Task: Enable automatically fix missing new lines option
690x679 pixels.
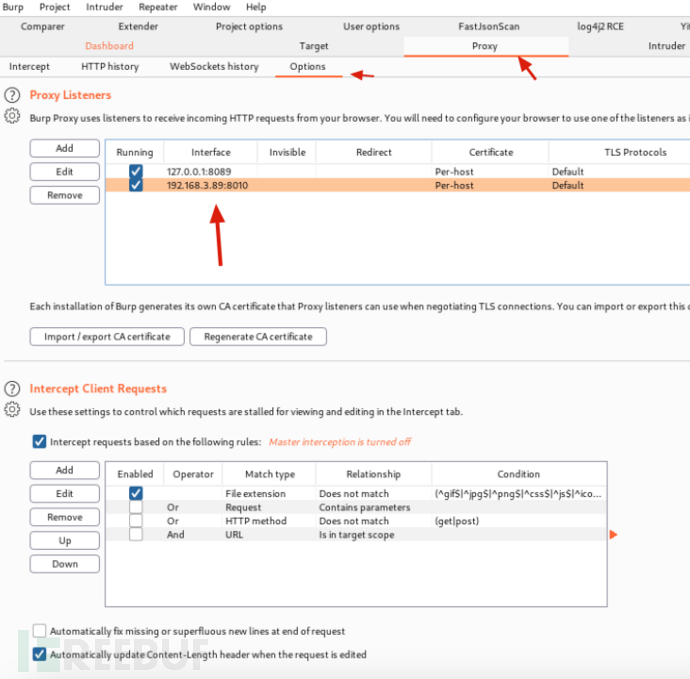Action: [39, 631]
